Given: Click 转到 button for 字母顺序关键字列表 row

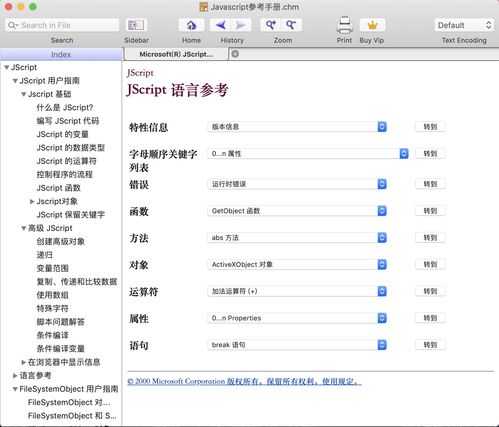Looking at the screenshot, I should pos(430,154).
